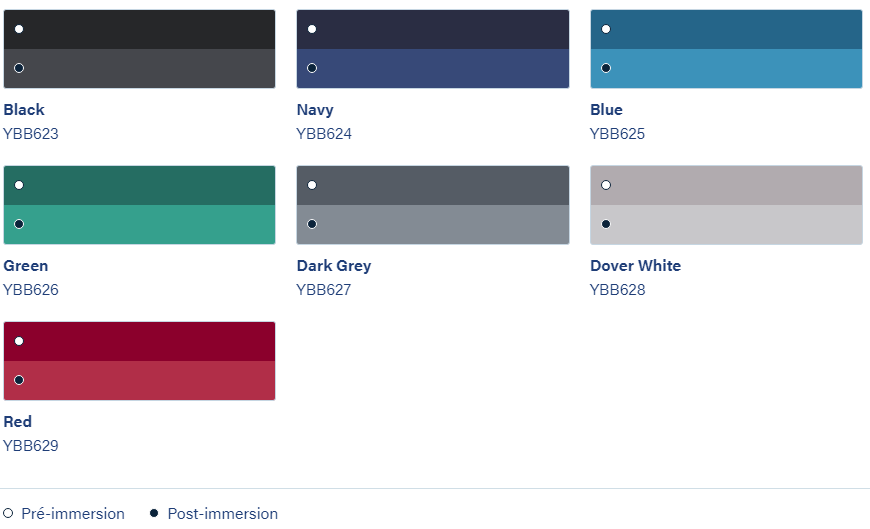Click the Blue pre-immersion white dot
870x529 pixels.
coord(606,29)
